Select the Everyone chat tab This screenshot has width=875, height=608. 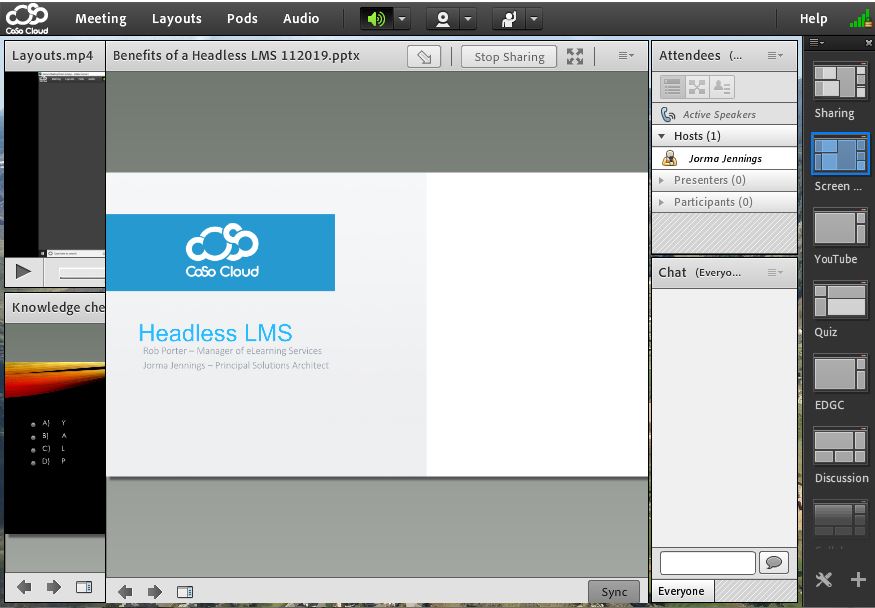point(681,591)
